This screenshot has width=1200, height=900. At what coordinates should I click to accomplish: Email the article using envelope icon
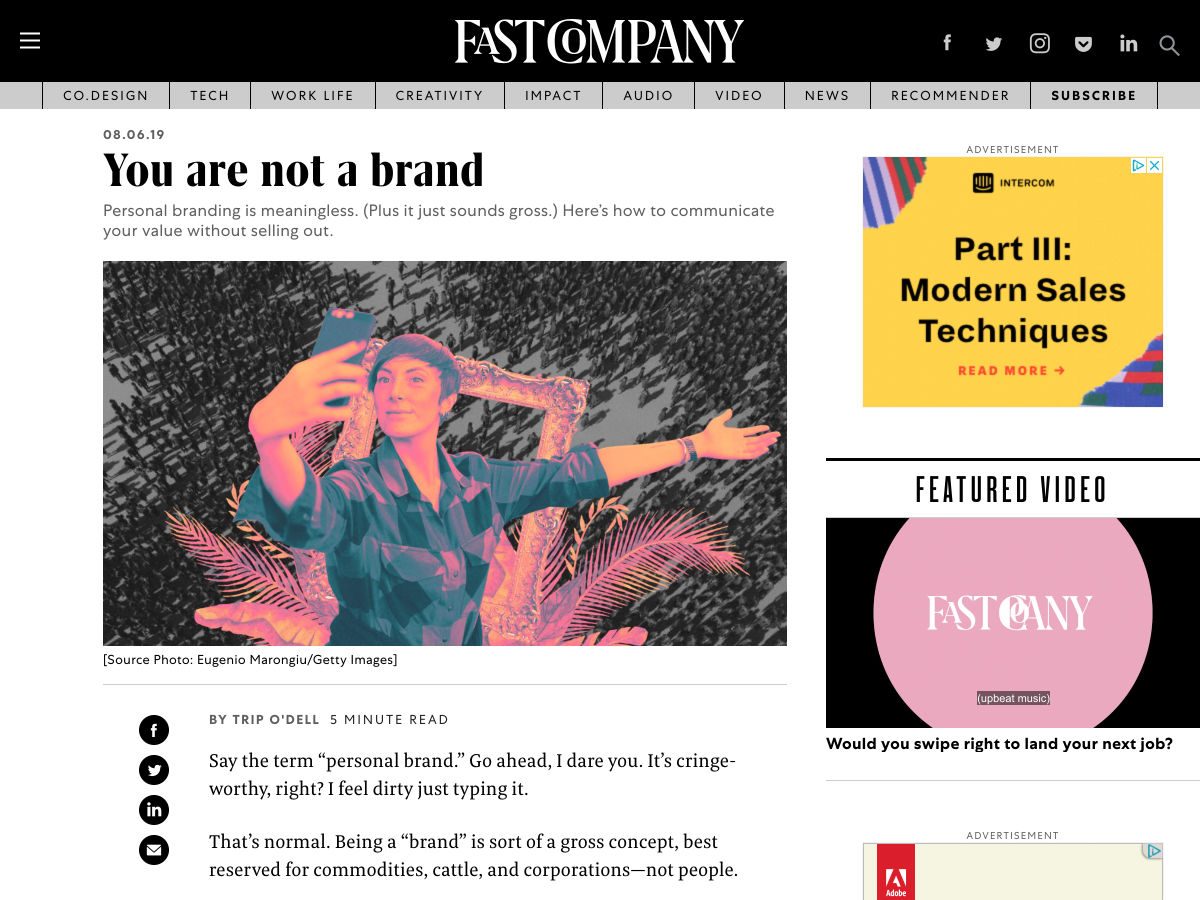(x=154, y=850)
